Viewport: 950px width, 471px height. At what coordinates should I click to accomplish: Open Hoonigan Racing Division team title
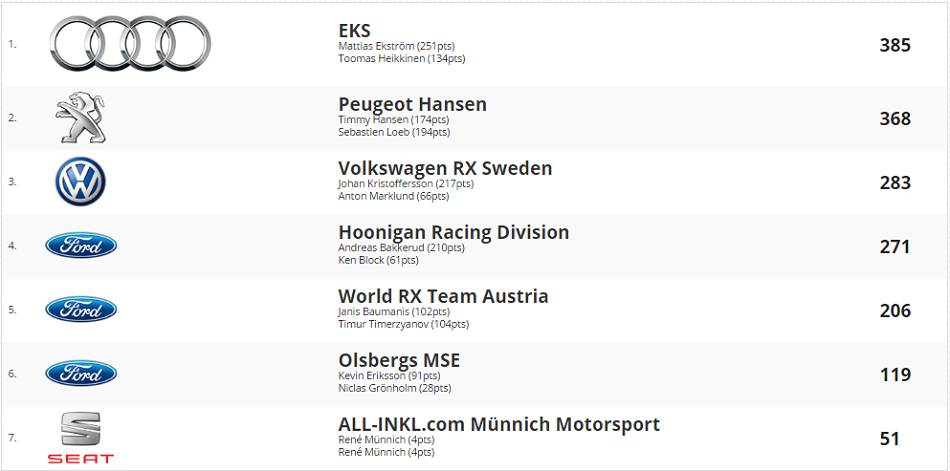(454, 232)
